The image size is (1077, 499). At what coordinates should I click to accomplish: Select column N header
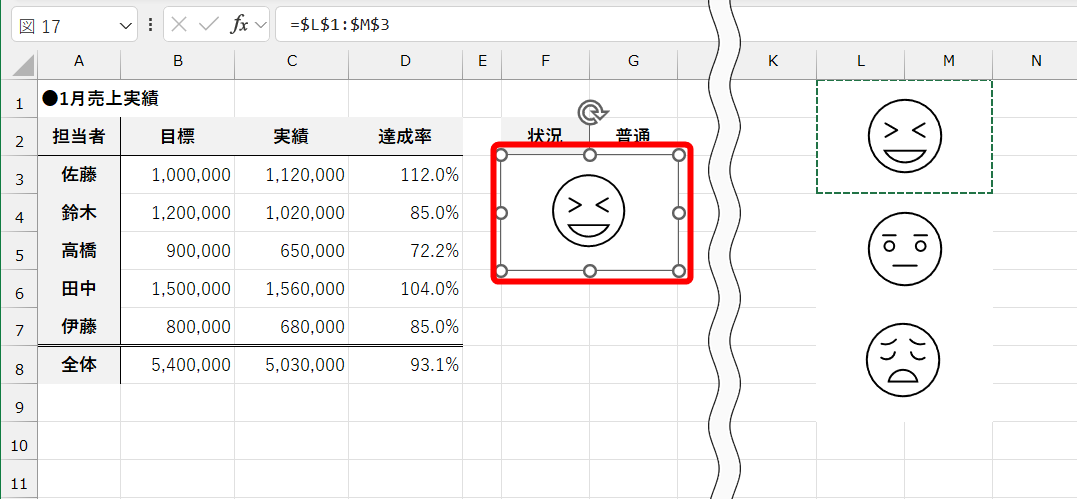1035,61
